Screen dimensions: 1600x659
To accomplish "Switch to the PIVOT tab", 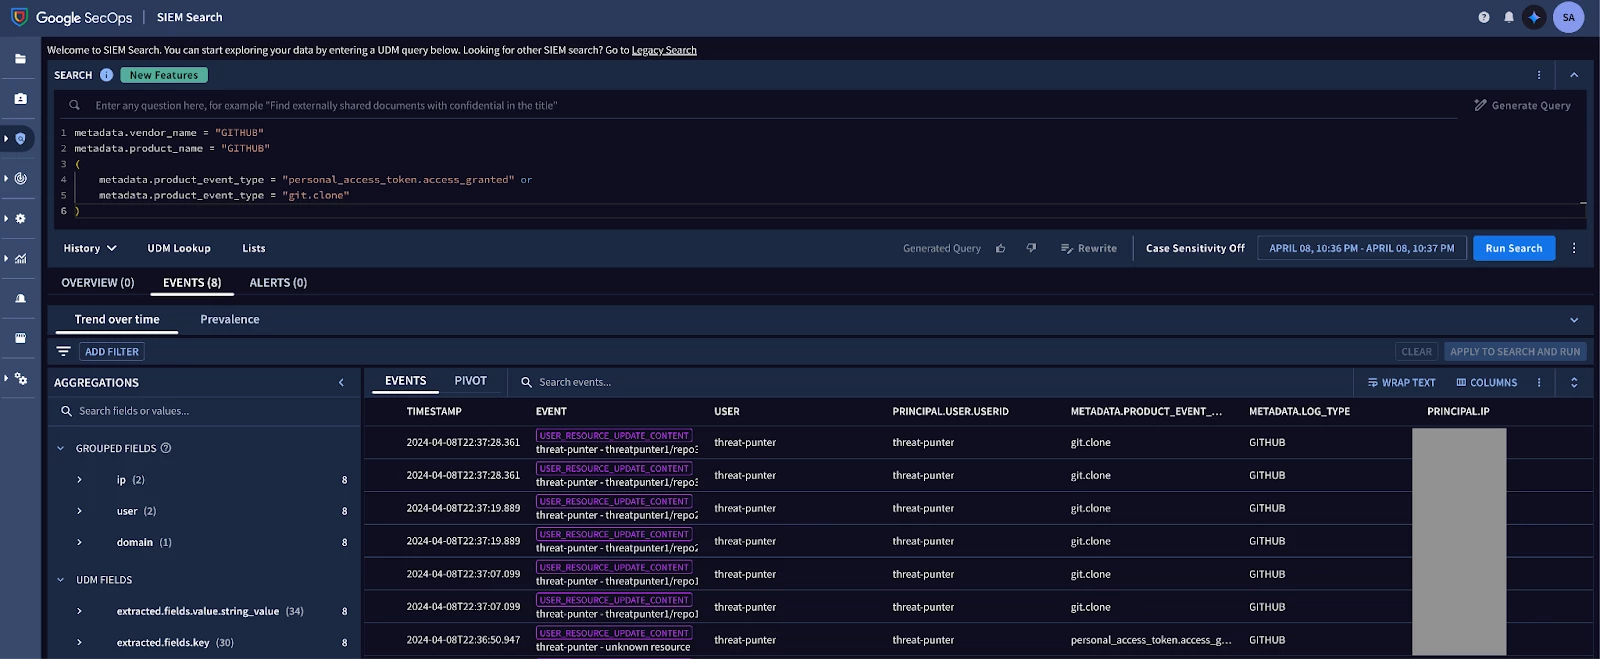I will coord(470,381).
